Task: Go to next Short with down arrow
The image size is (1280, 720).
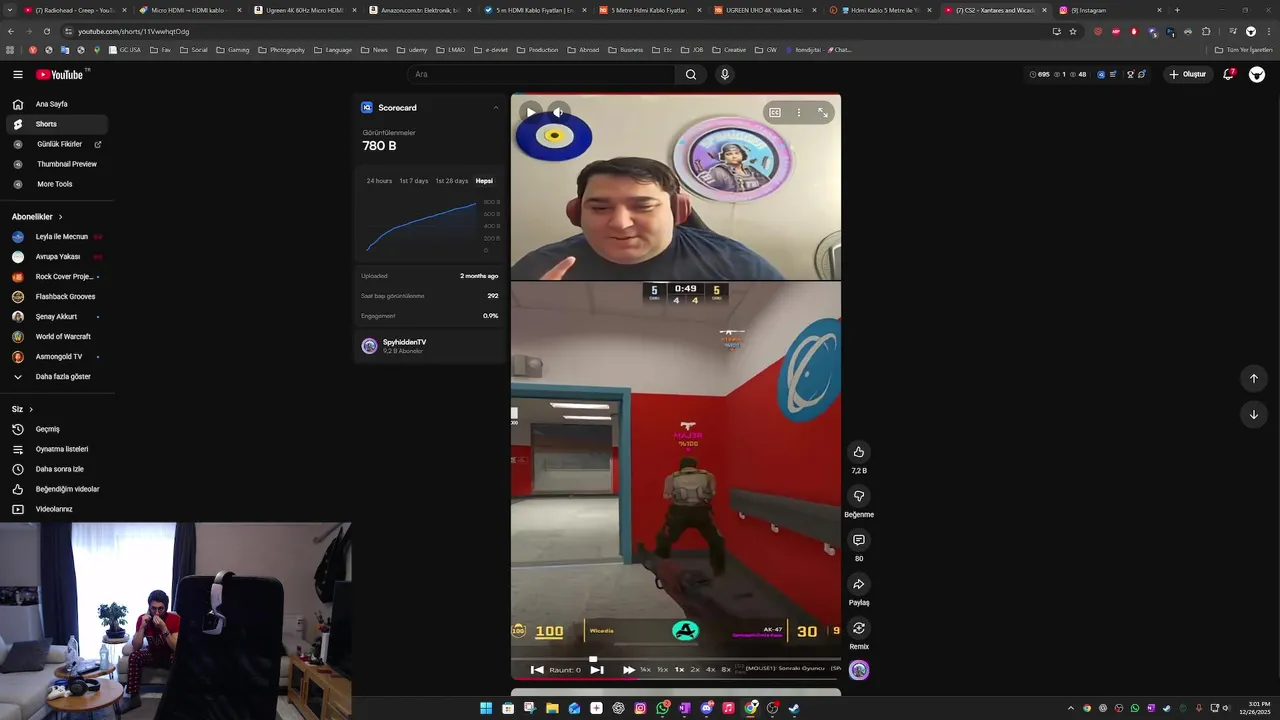Action: [1253, 414]
